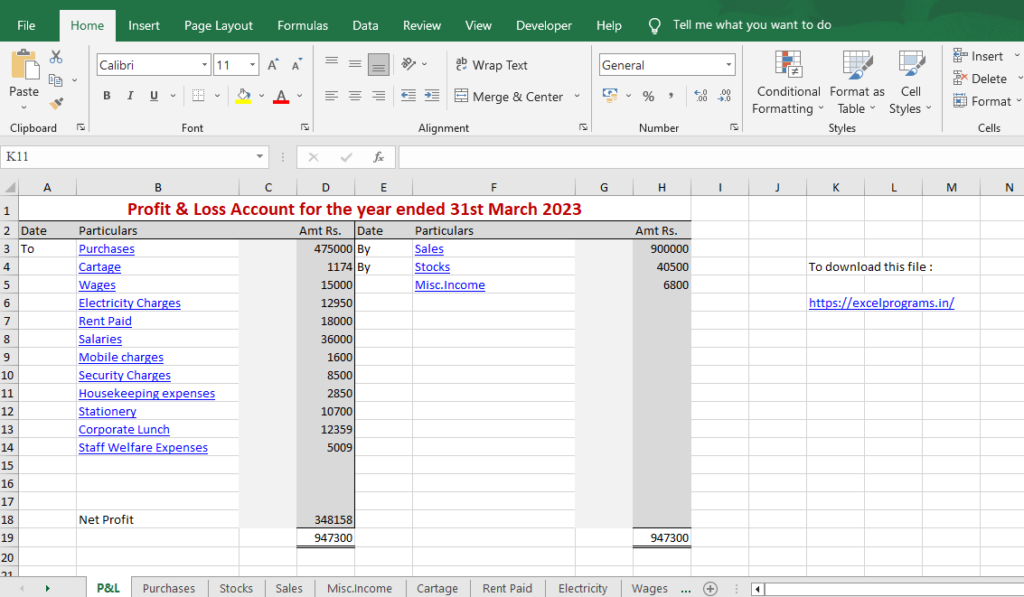Open the Developer ribbon tab
The image size is (1024, 597).
[544, 25]
